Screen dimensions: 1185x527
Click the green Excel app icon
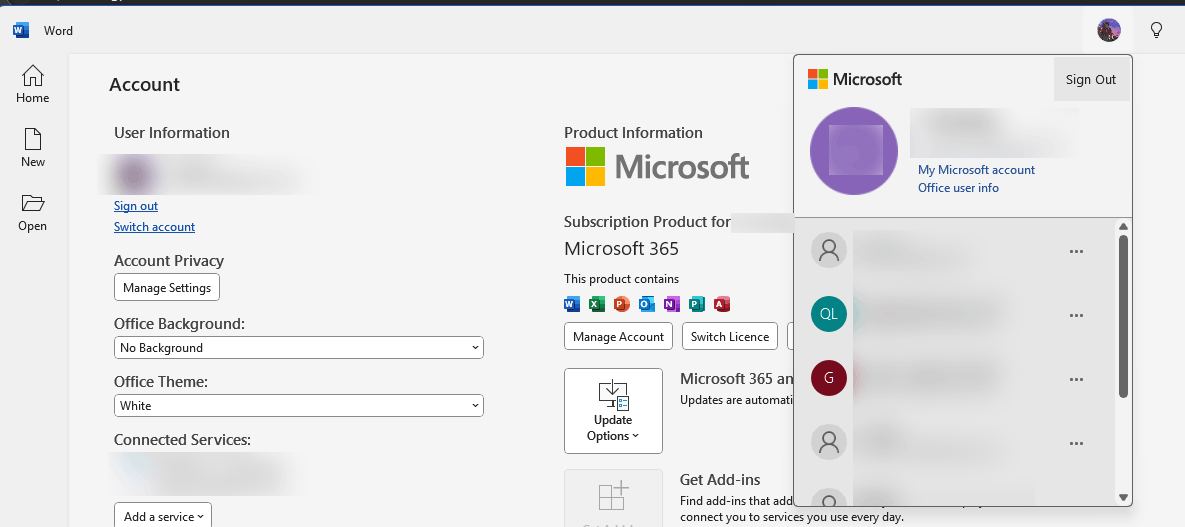coord(597,304)
